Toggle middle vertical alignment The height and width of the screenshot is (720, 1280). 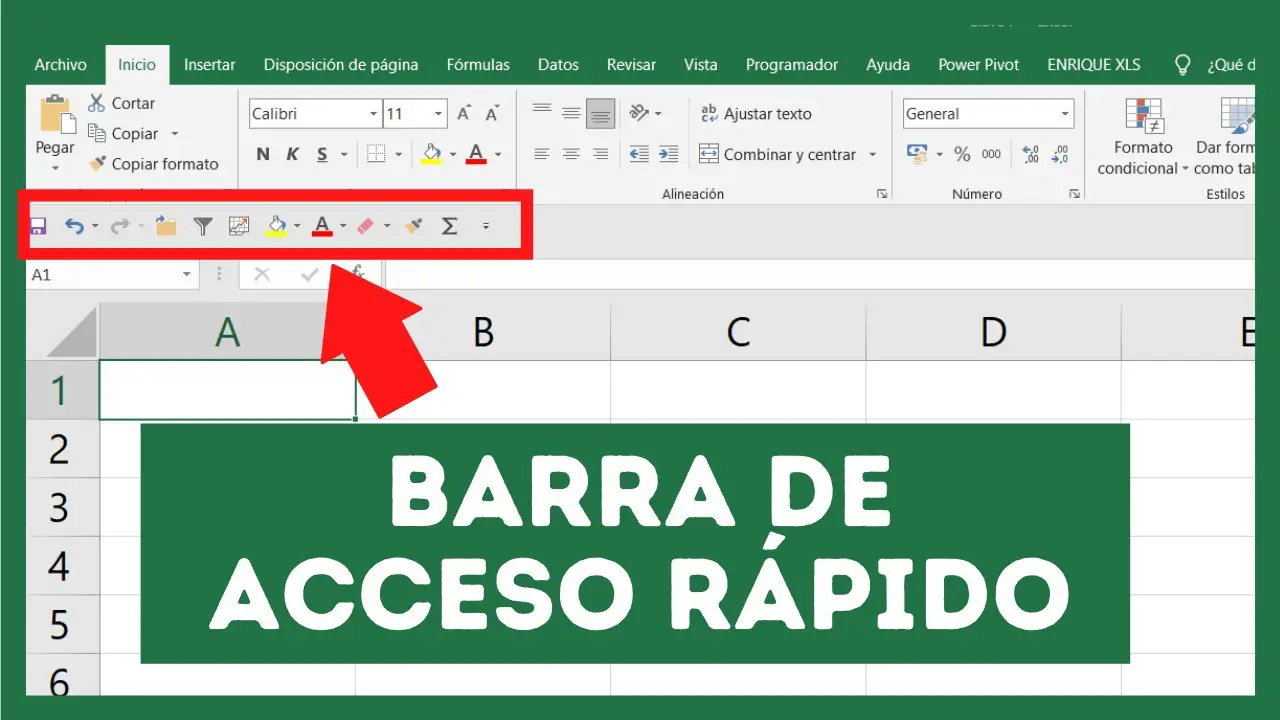click(x=571, y=113)
